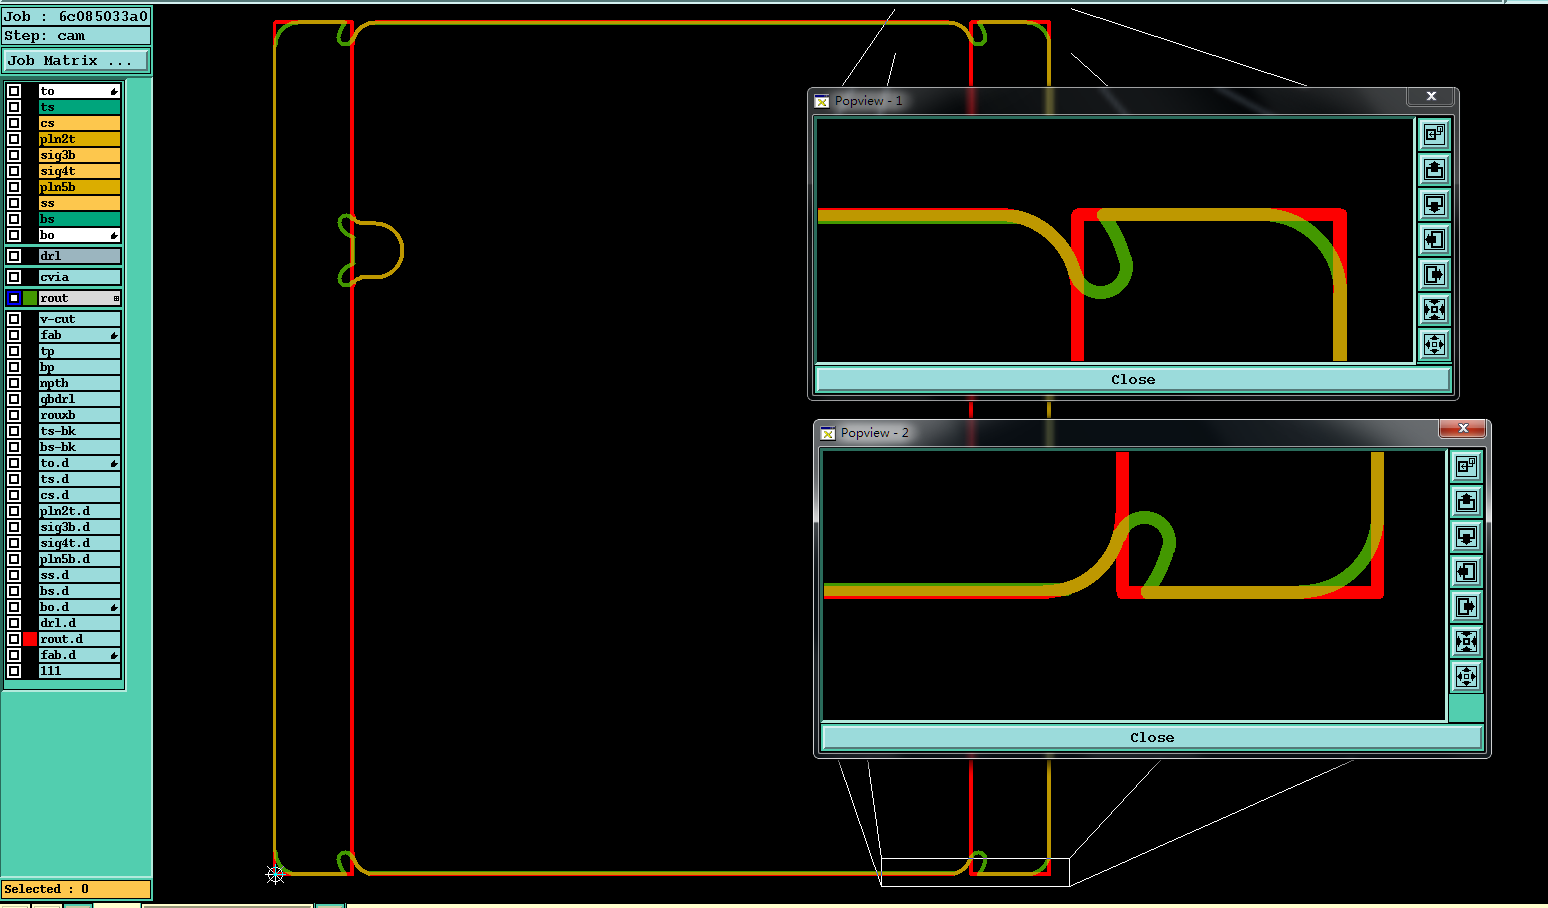Screen dimensions: 1548x908
Task: Close Popview 2 with the Close button
Action: (x=1152, y=738)
